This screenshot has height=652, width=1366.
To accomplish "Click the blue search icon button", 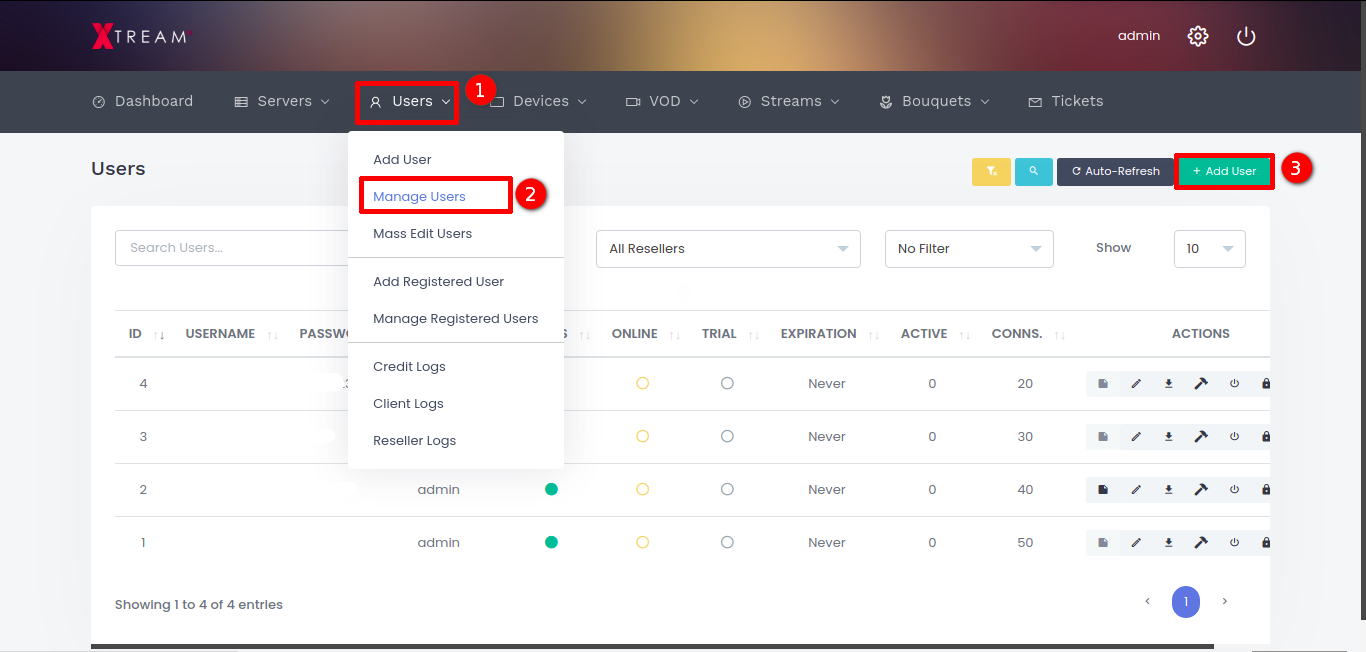I will [1033, 171].
